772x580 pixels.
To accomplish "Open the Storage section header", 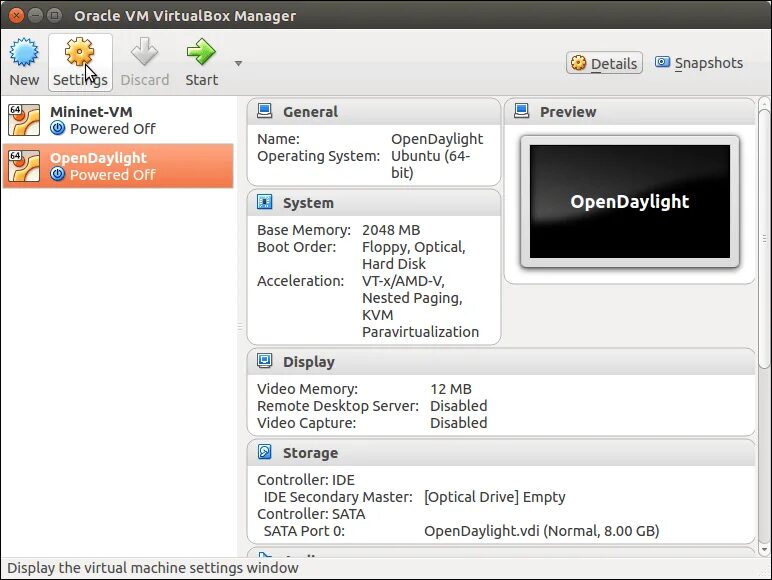I will coord(501,453).
